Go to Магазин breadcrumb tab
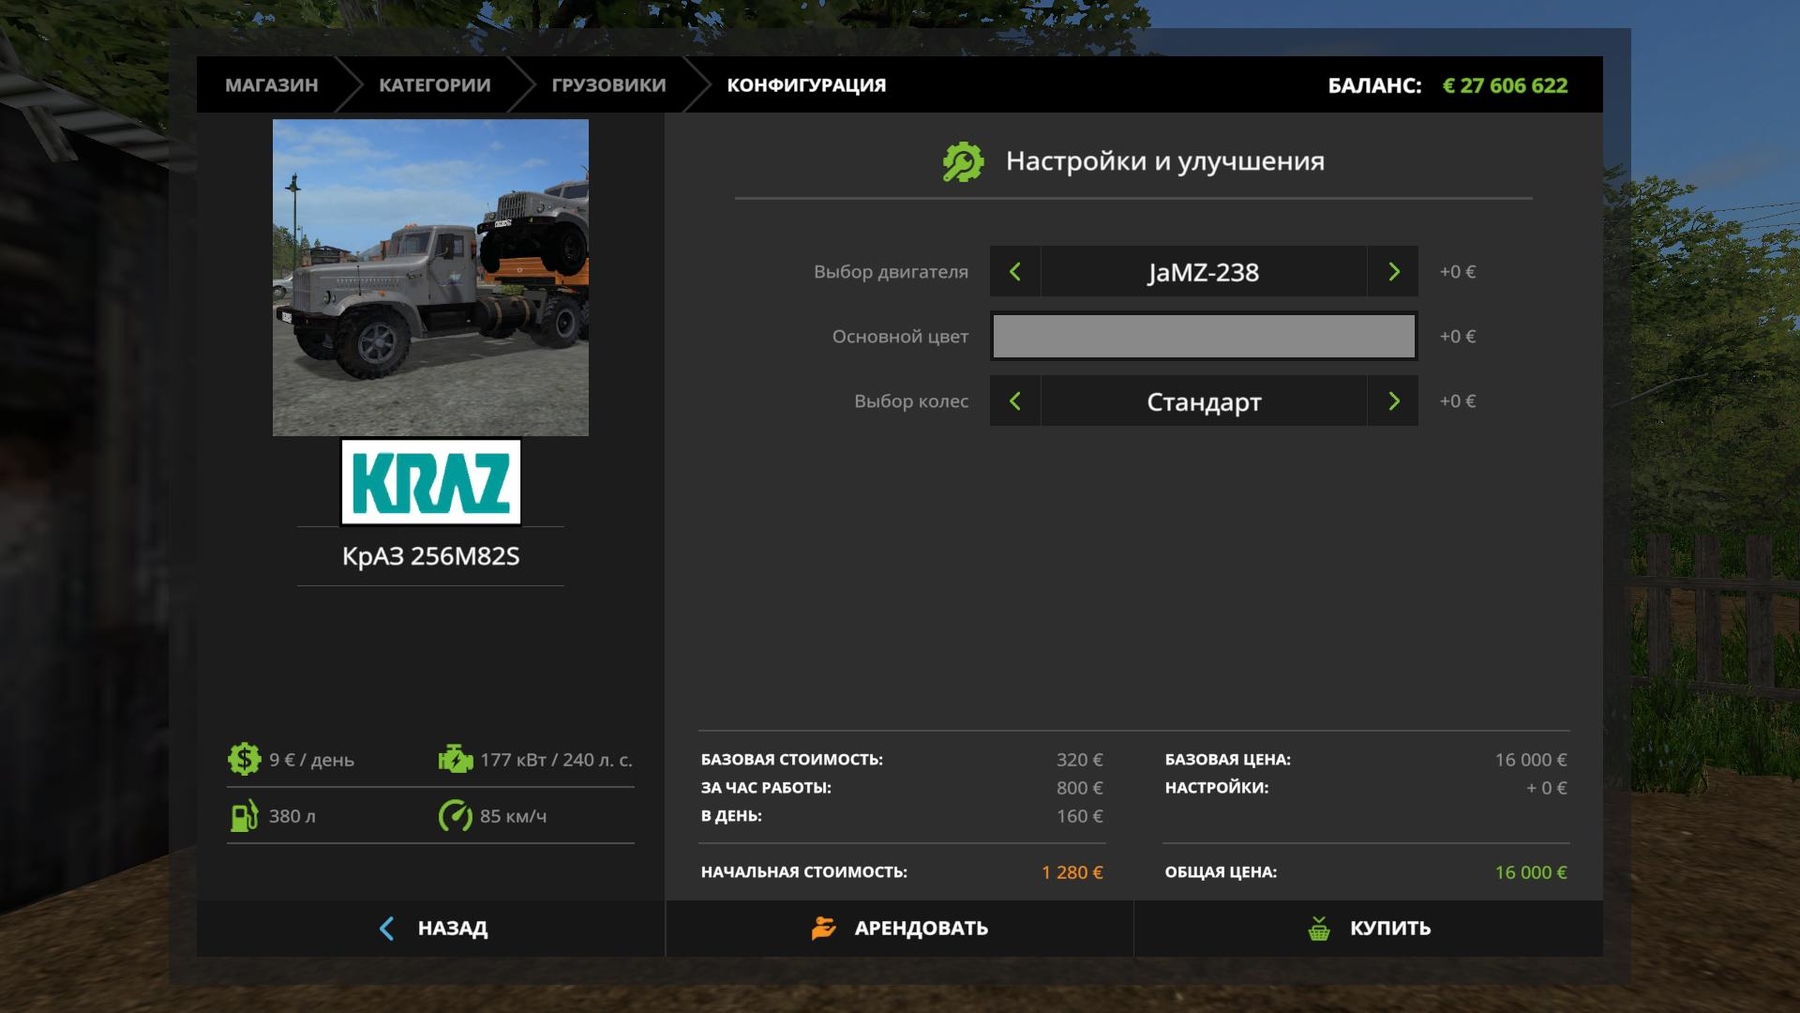 (271, 85)
